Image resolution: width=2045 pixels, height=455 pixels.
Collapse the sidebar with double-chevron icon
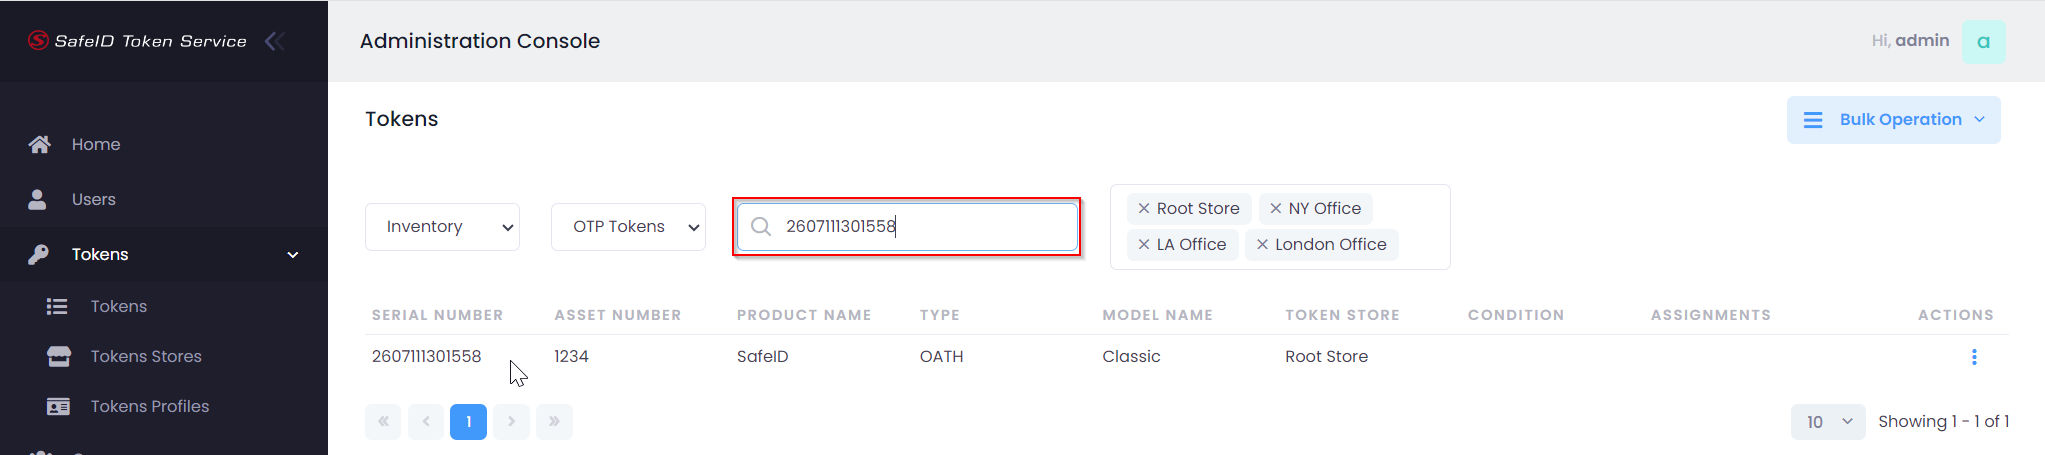click(x=275, y=41)
